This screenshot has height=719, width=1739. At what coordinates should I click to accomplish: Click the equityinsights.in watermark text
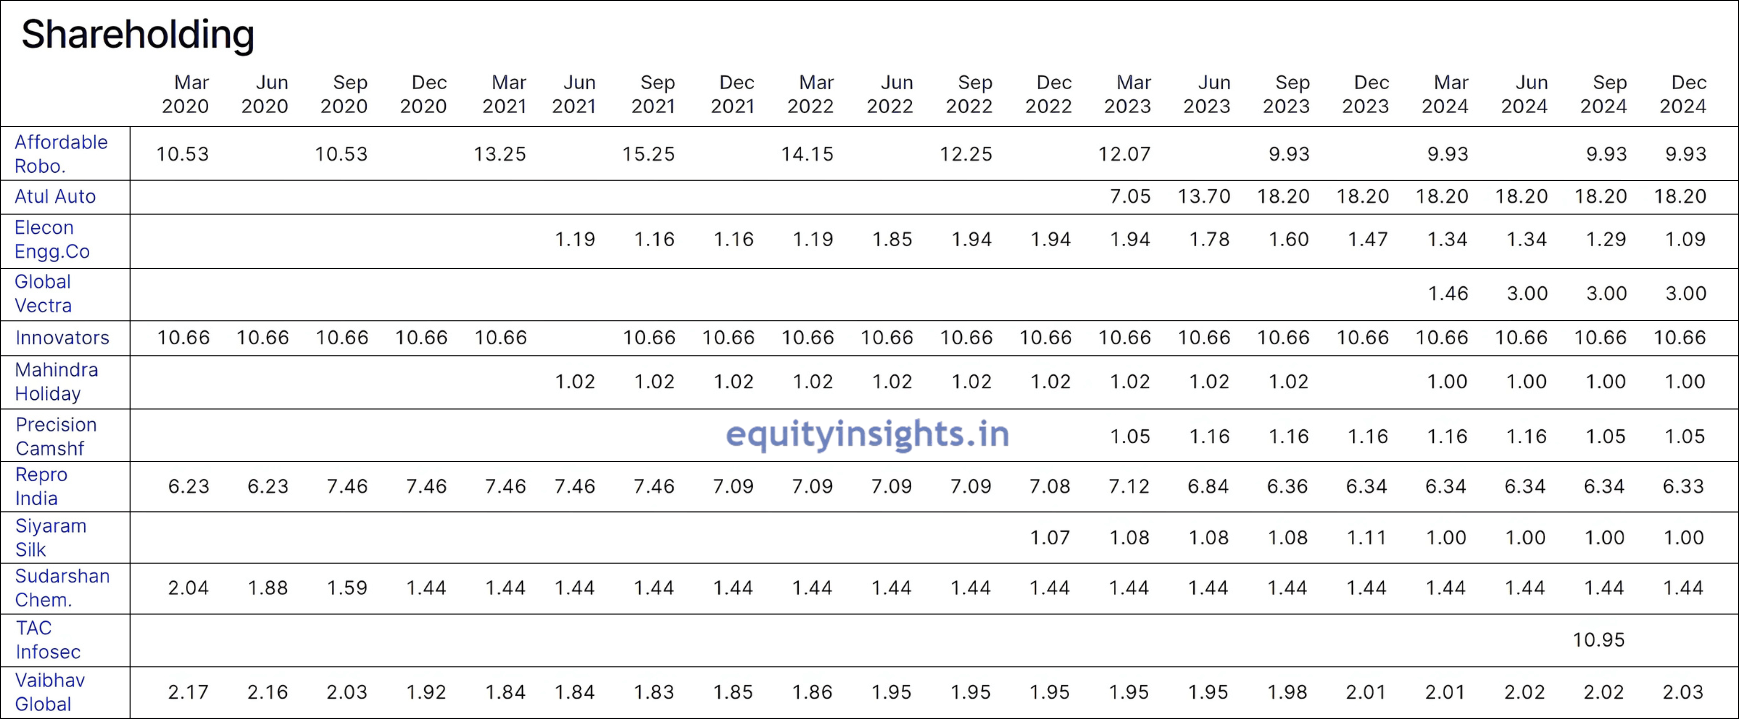coord(867,434)
